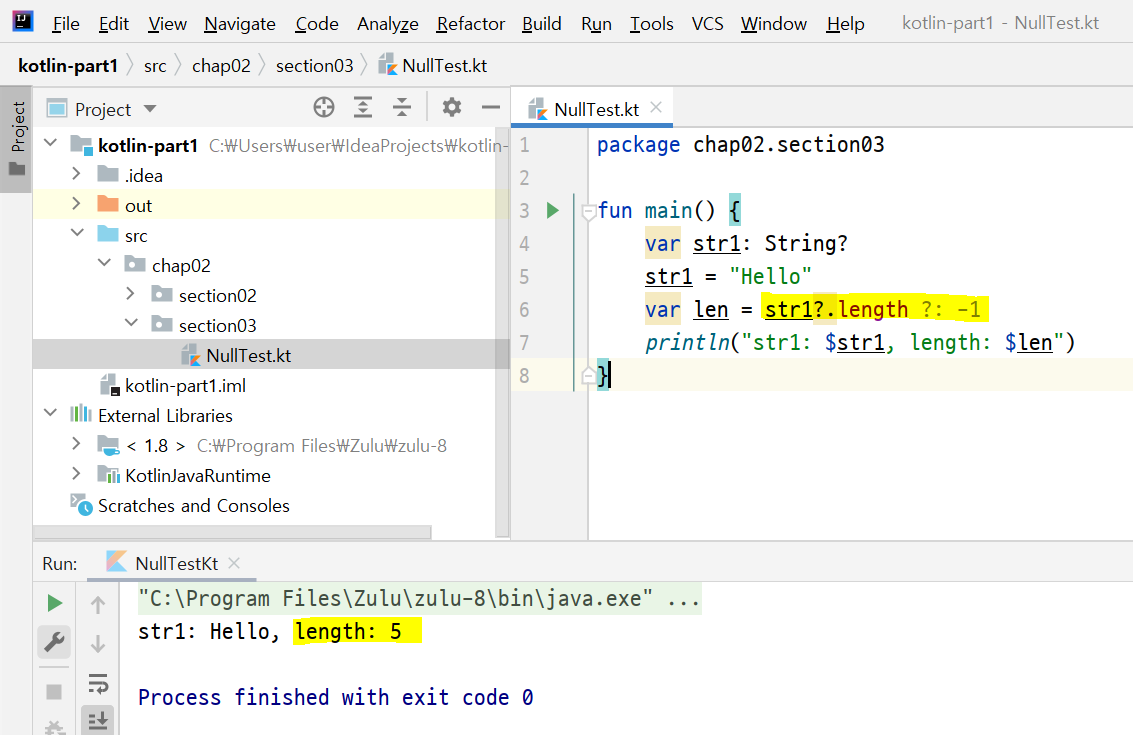This screenshot has height=735, width=1133.
Task: Click NullTest.kt breadcrumb
Action: tap(433, 66)
